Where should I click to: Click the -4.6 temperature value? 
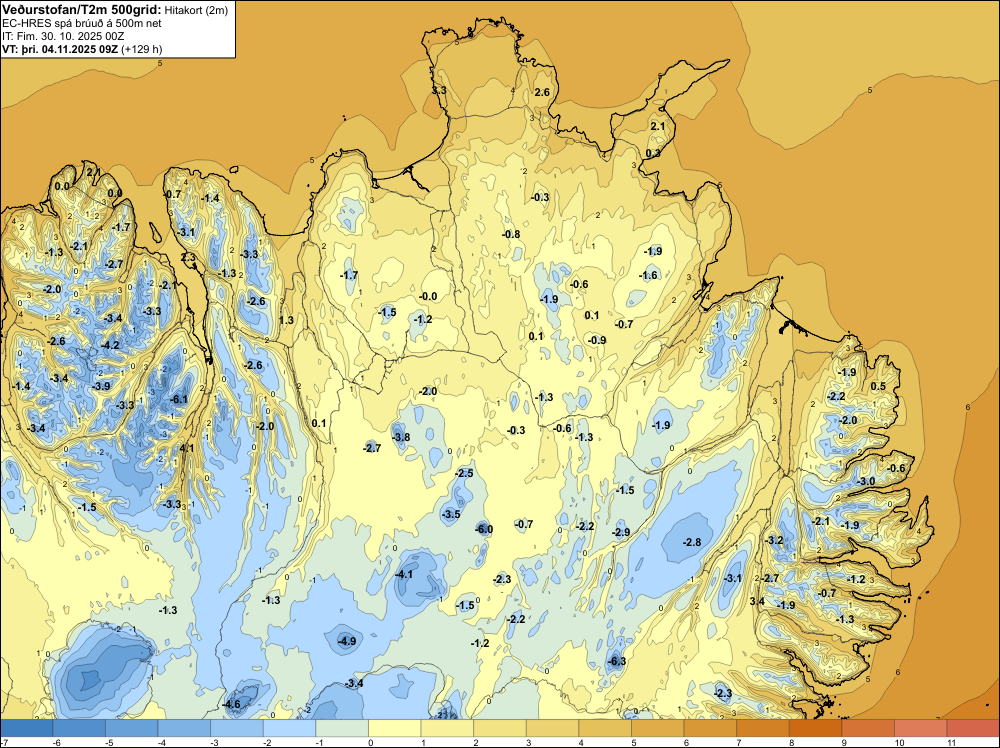pyautogui.click(x=232, y=705)
